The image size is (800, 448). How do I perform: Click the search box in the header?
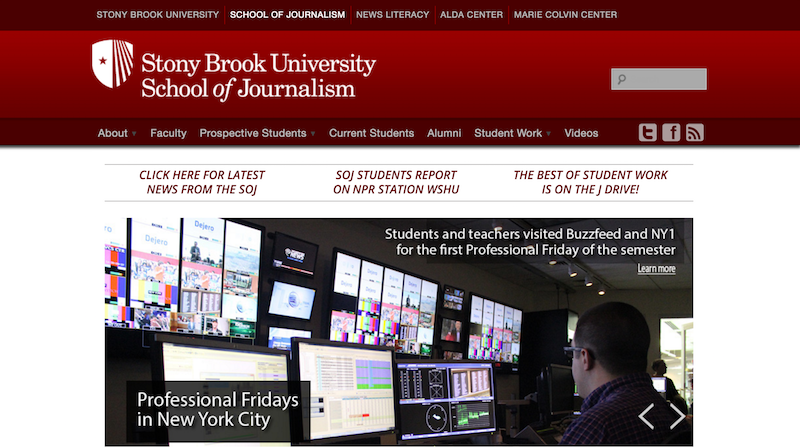point(659,79)
